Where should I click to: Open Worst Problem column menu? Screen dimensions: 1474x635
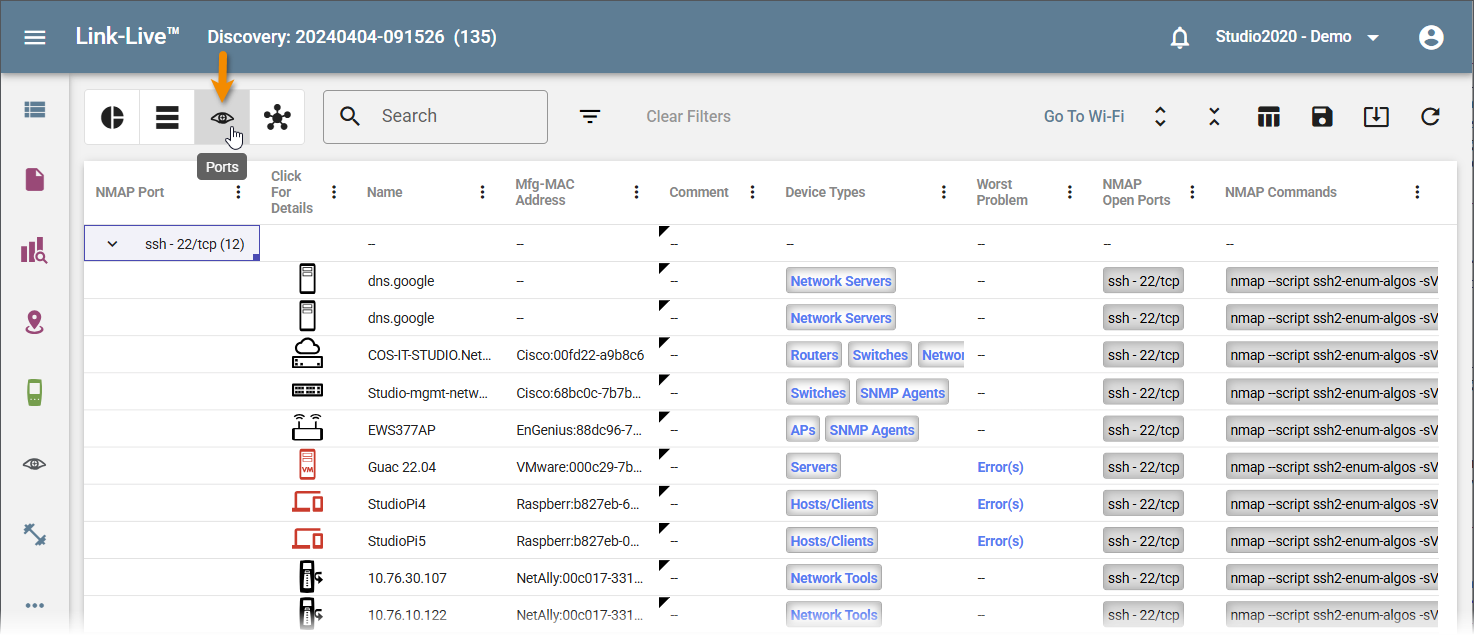[1070, 192]
